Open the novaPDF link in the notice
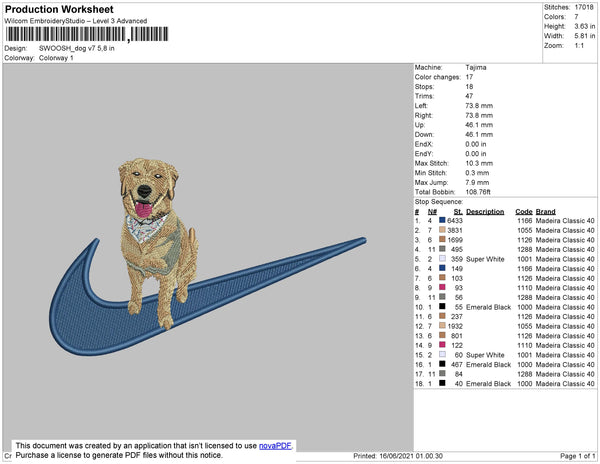 275,446
